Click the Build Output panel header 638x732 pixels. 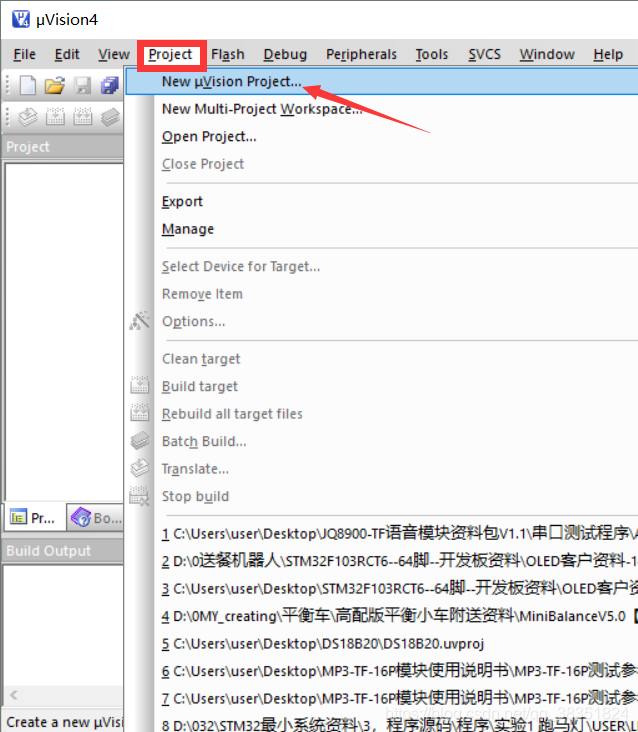[63, 551]
